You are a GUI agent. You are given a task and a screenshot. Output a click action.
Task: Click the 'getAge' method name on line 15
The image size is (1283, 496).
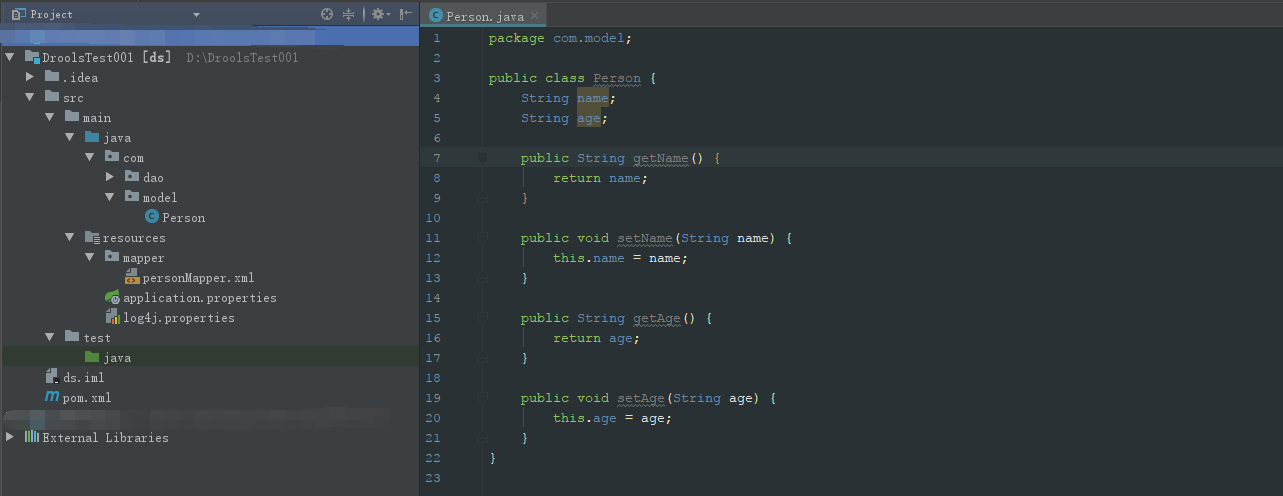[657, 318]
